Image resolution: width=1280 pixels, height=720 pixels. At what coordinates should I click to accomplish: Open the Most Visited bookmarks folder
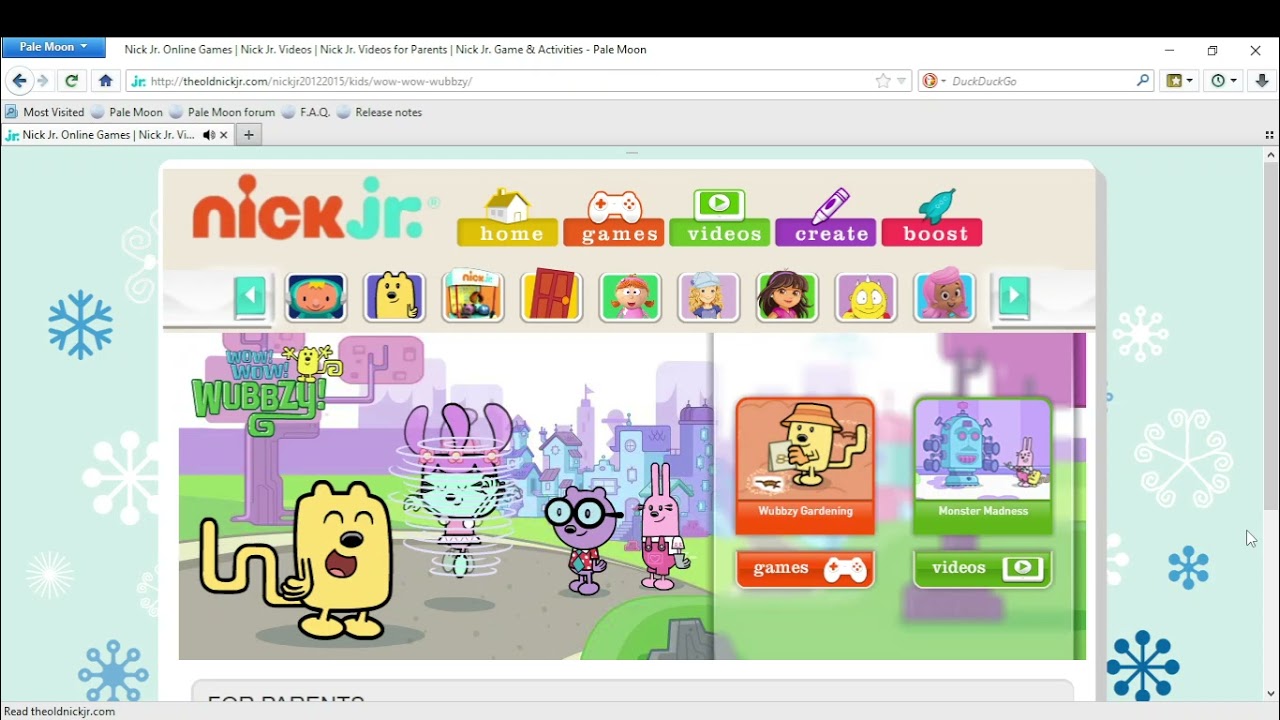[x=44, y=112]
